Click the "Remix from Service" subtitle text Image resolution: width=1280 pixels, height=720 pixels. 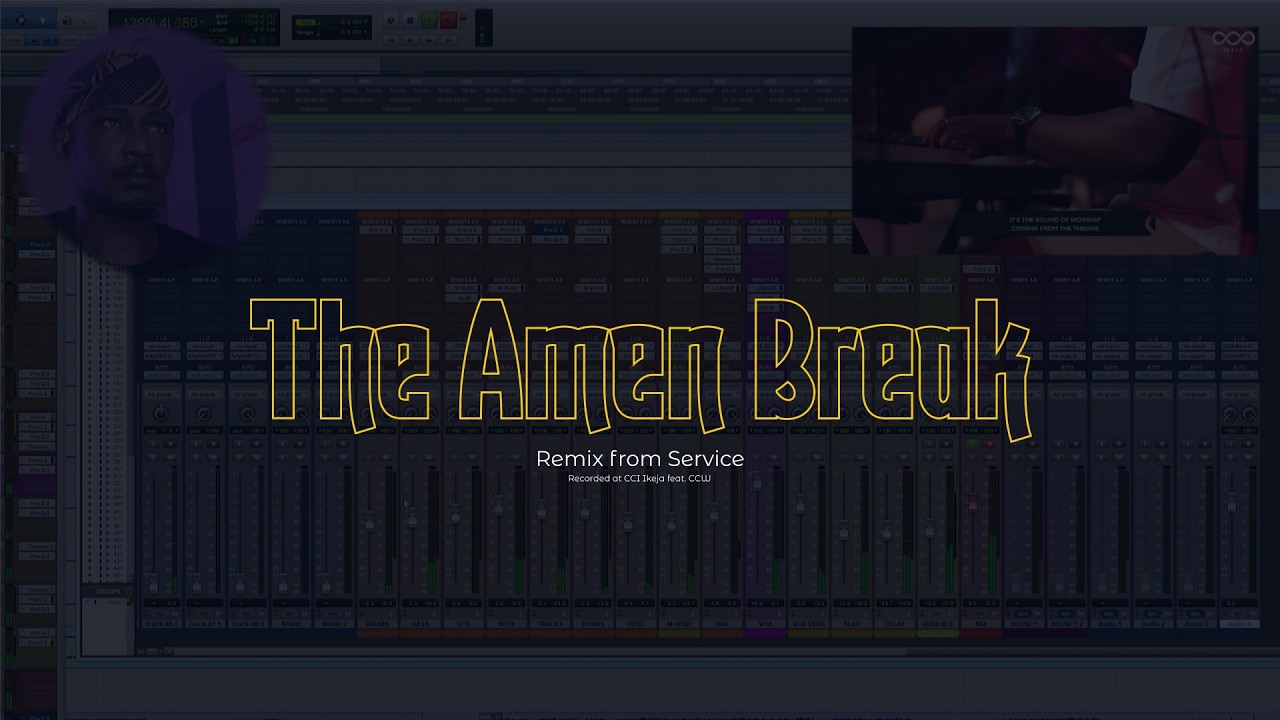(x=640, y=459)
